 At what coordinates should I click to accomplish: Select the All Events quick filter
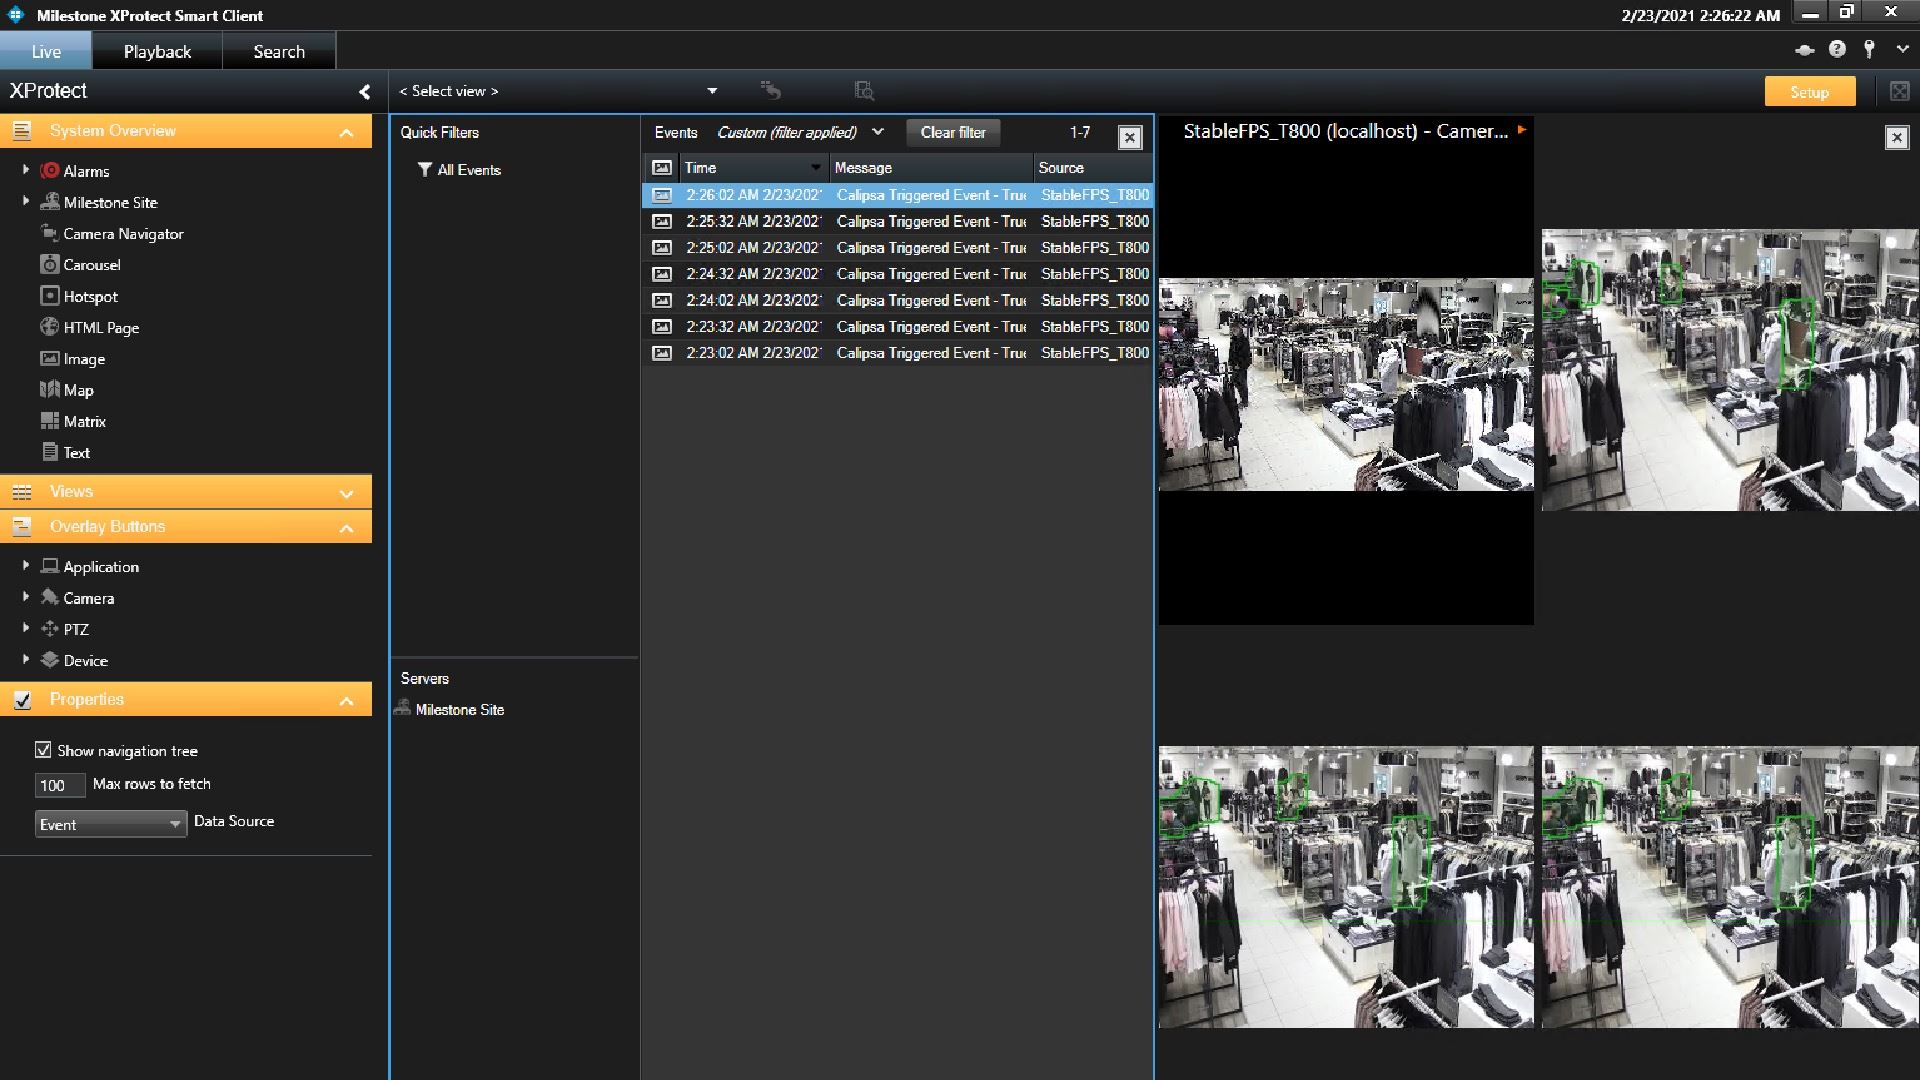(x=469, y=170)
